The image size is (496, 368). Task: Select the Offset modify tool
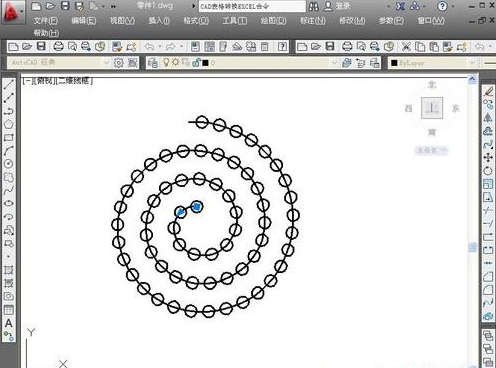point(488,131)
